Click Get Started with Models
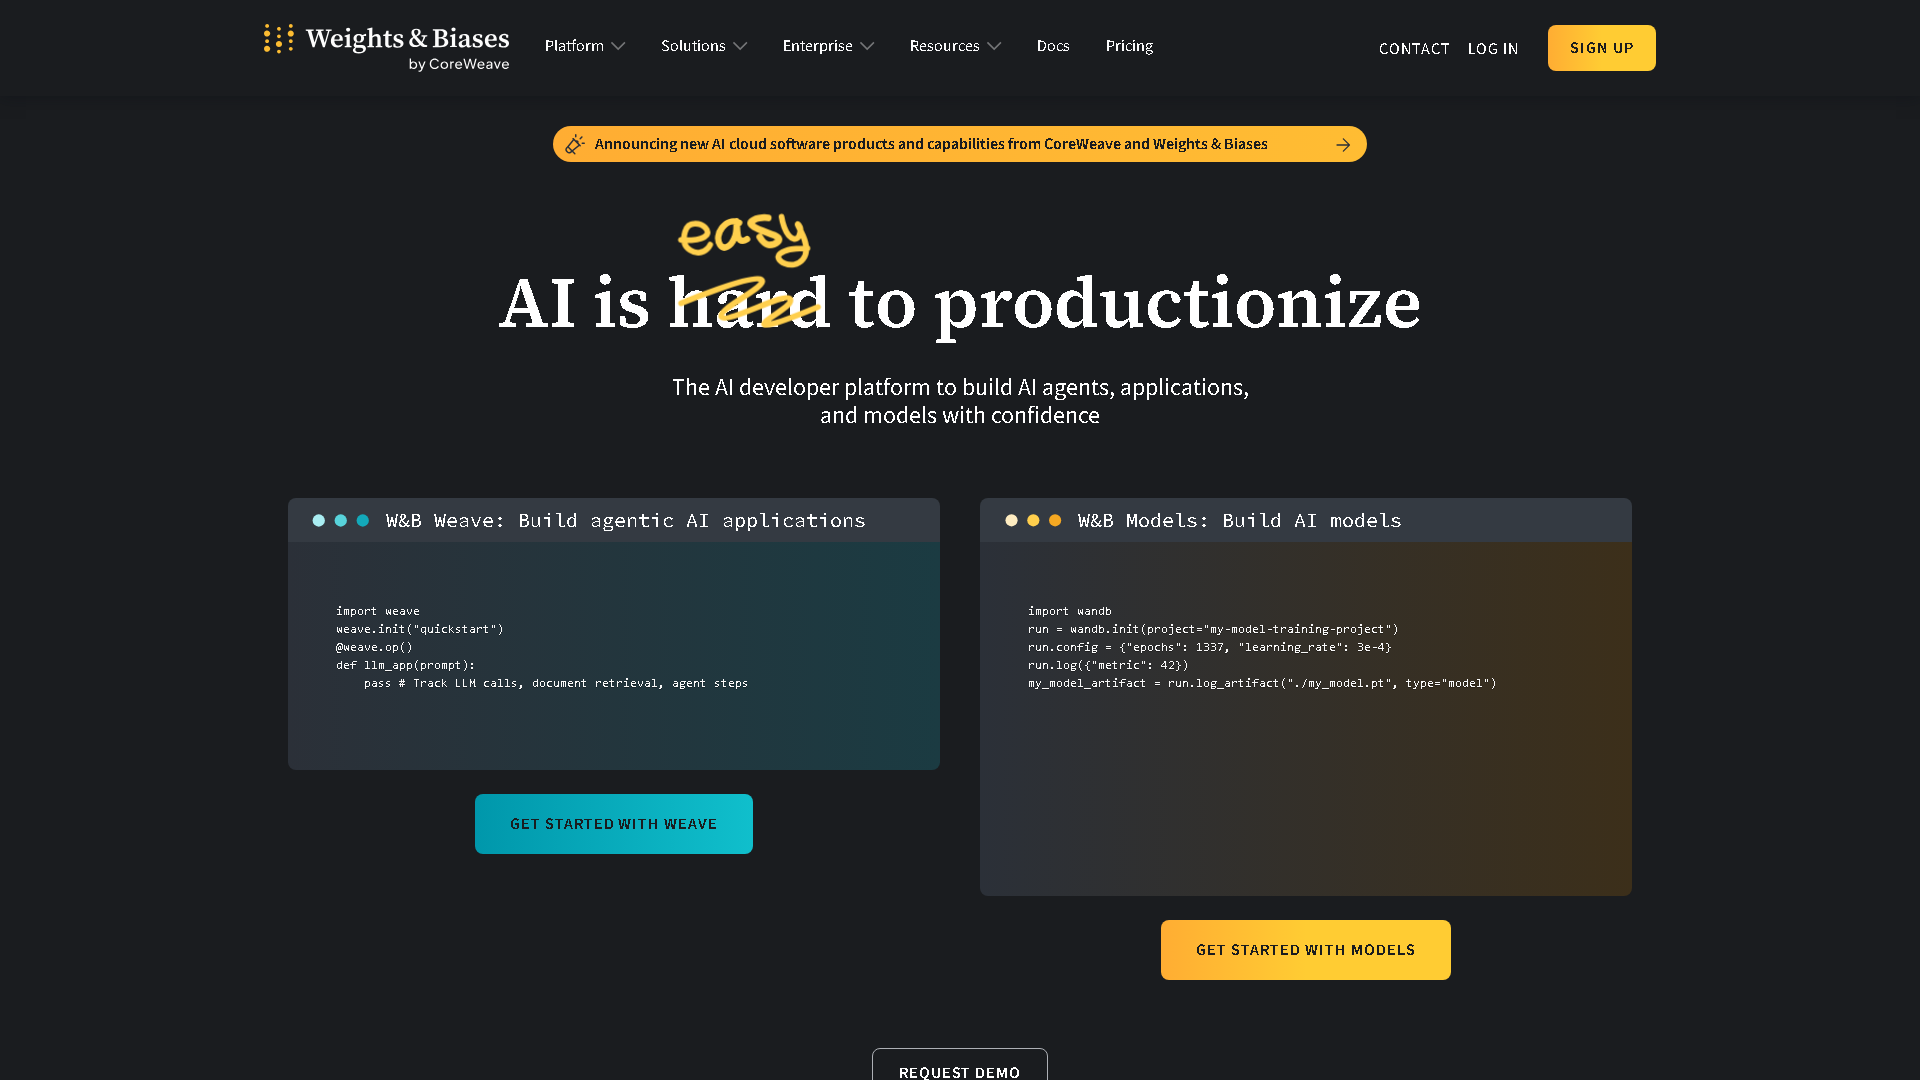This screenshot has width=1920, height=1080. [x=1305, y=949]
